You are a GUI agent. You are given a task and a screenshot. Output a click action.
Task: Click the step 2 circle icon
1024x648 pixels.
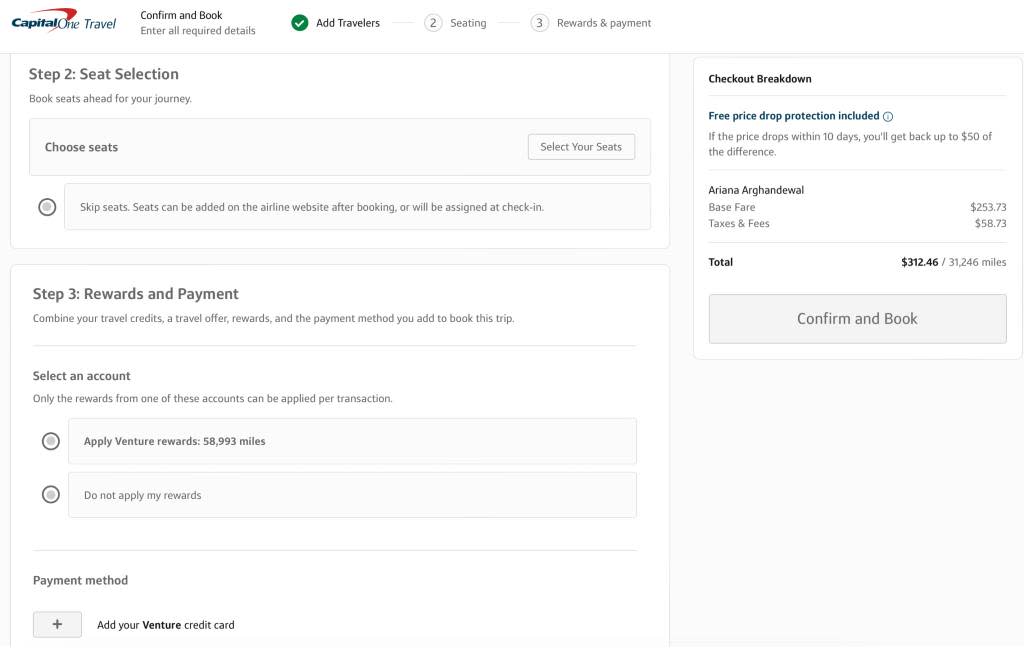[433, 23]
